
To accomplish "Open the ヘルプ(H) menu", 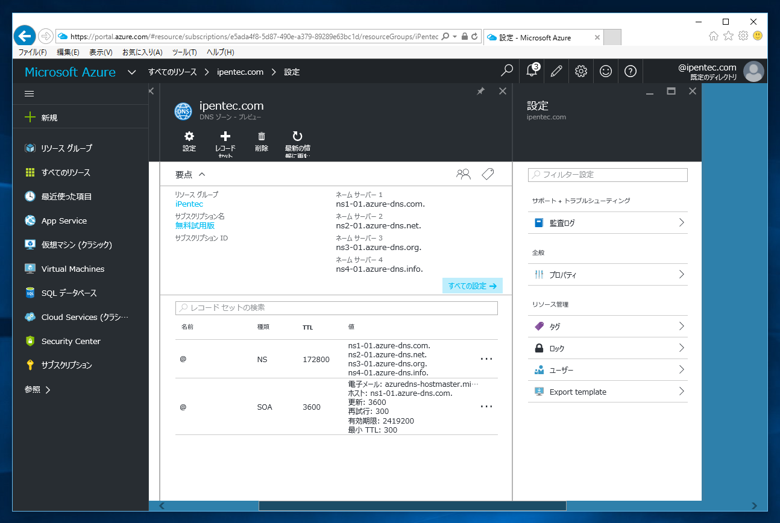I will (x=220, y=52).
